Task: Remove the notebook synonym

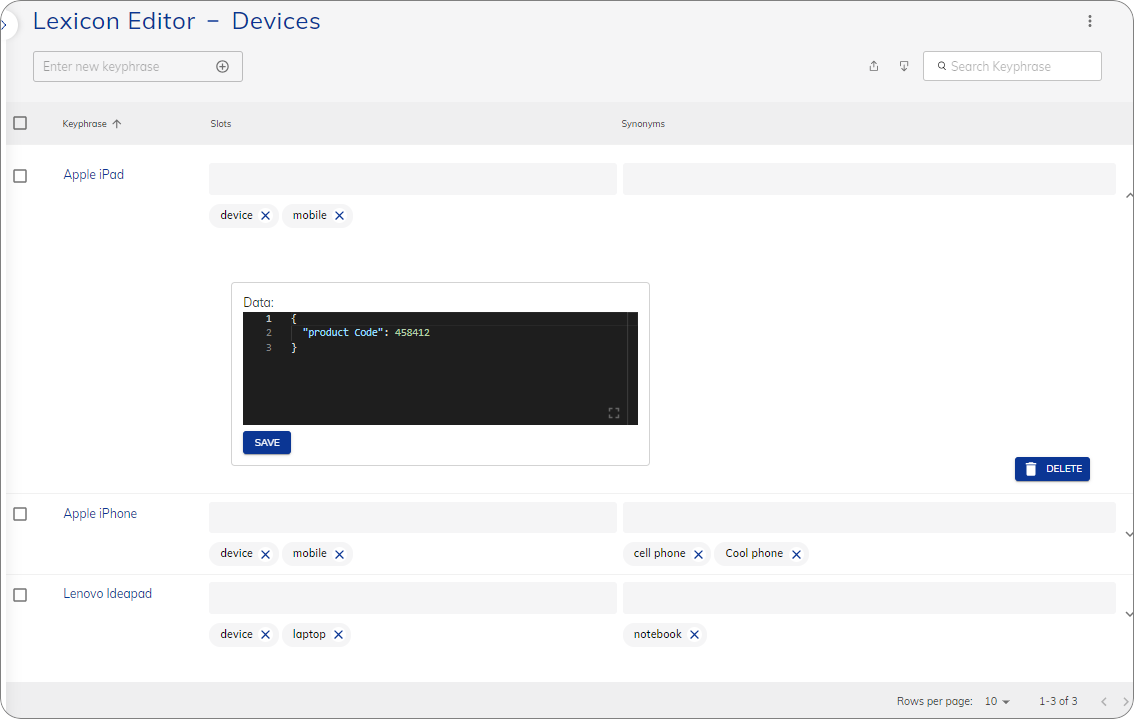Action: pos(694,634)
